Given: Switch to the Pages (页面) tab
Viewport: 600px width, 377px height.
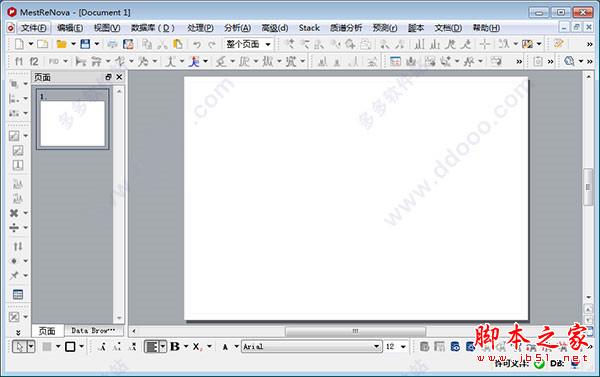Looking at the screenshot, I should tap(47, 331).
